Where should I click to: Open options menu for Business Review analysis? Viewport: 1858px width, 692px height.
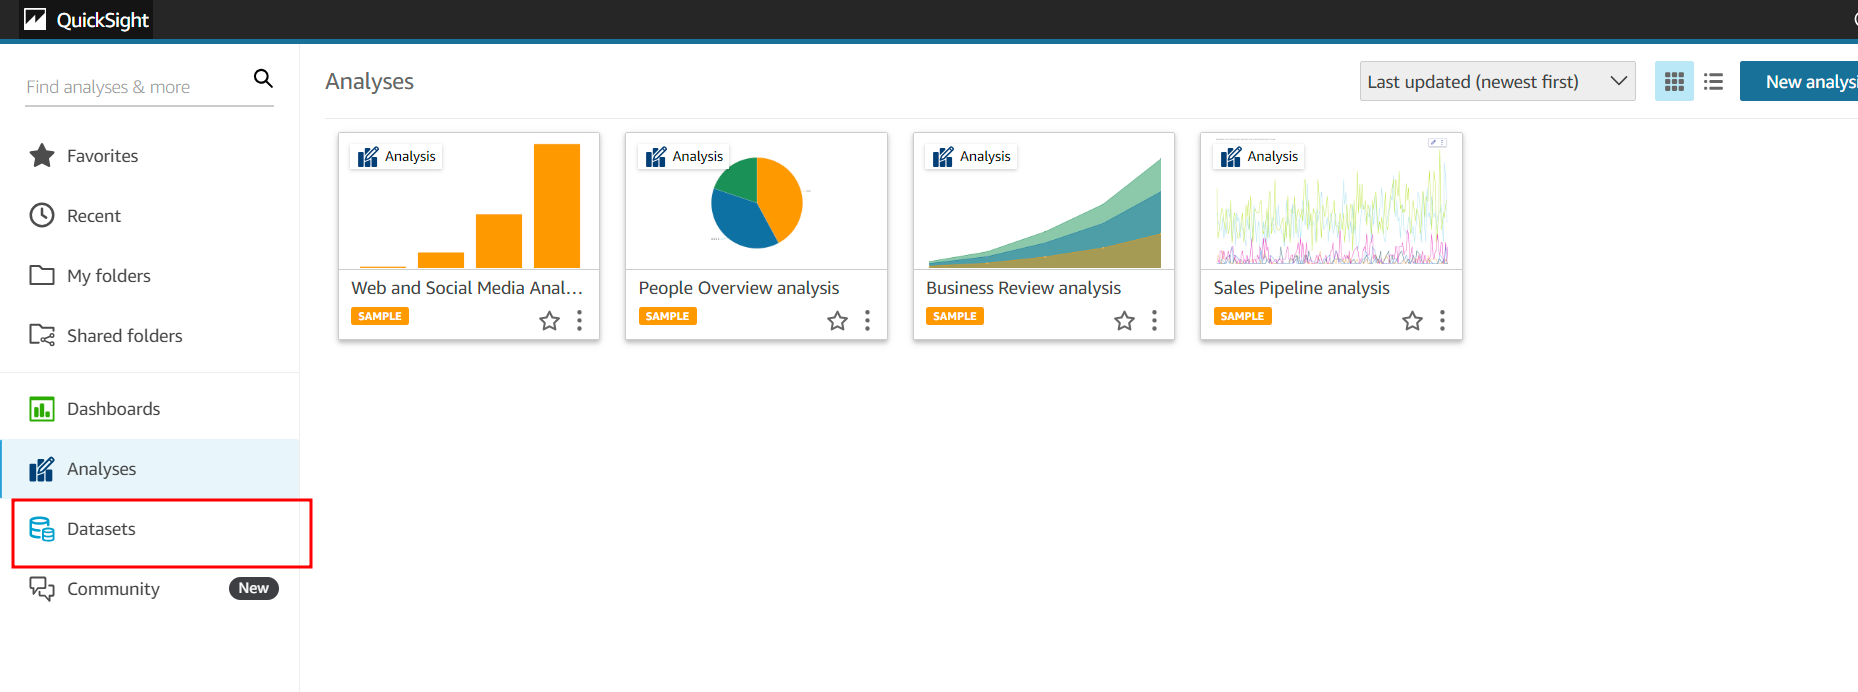coord(1154,320)
